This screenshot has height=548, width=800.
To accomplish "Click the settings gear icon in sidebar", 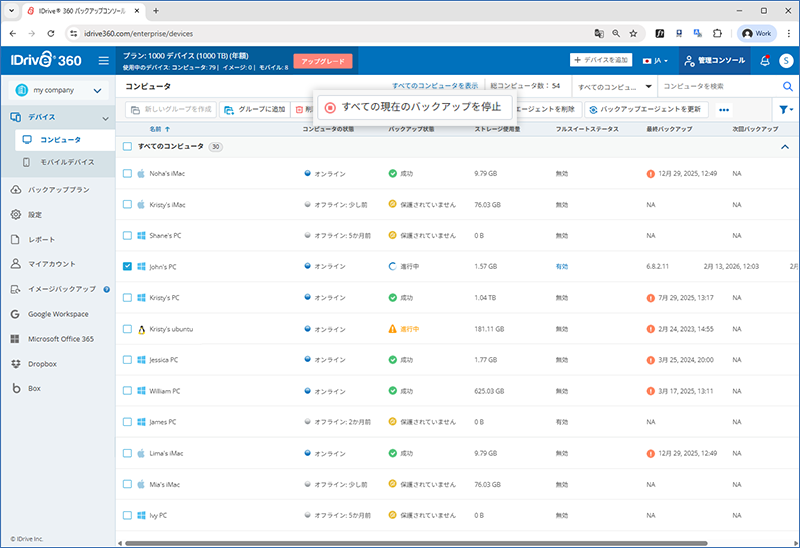I will (x=16, y=214).
